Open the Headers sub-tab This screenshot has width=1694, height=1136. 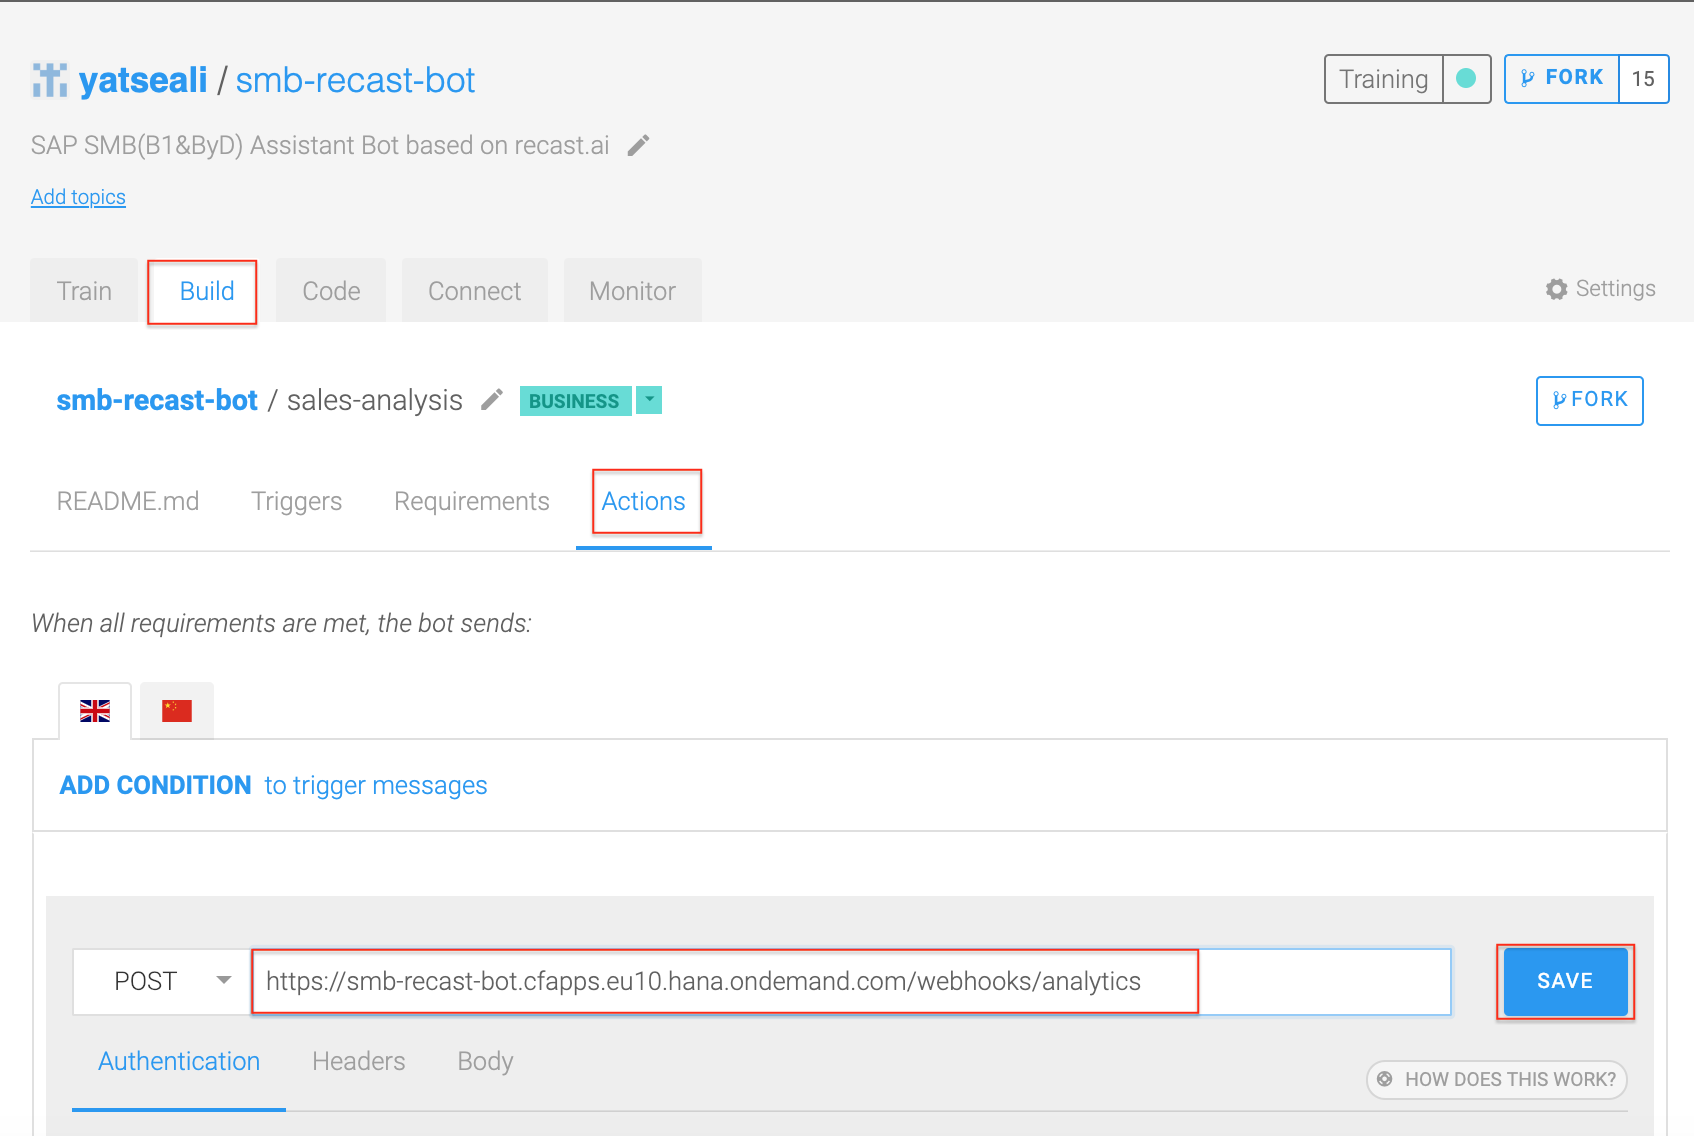(359, 1061)
